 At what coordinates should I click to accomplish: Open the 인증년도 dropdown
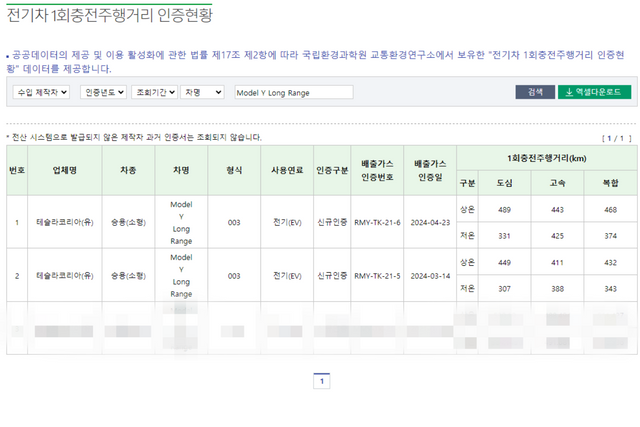103,92
